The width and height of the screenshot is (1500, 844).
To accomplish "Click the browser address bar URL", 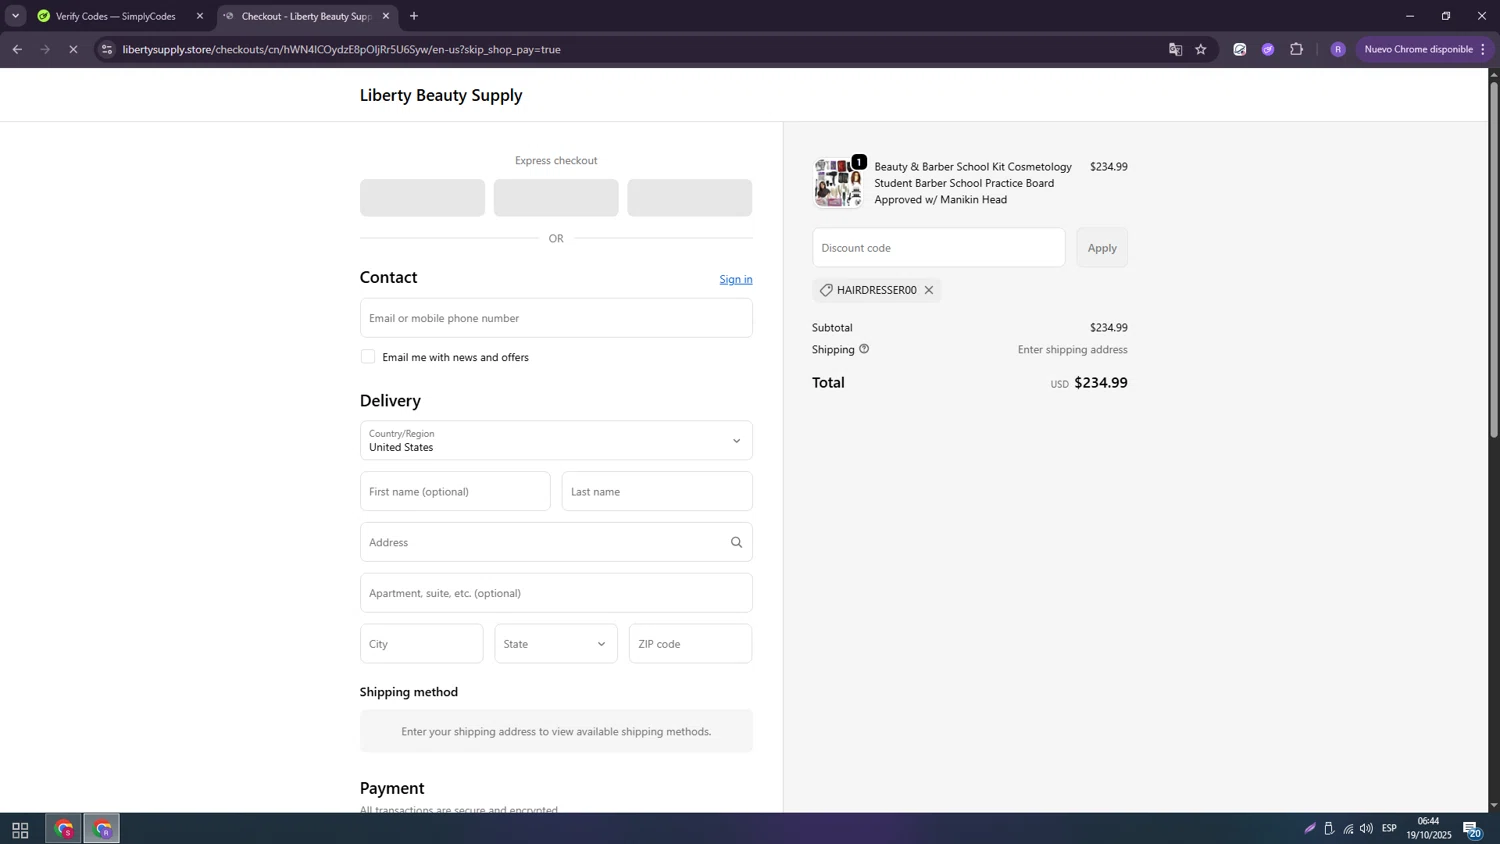I will pos(341,49).
